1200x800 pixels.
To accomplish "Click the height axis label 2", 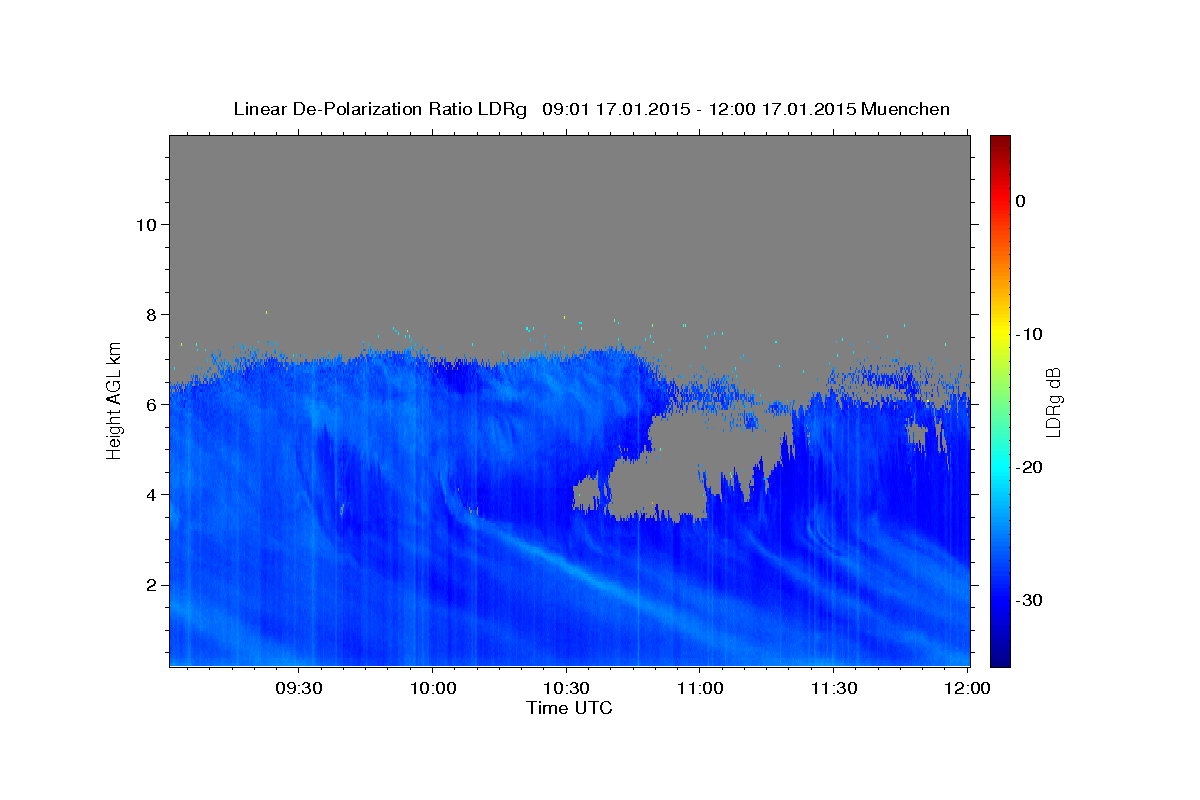I will click(149, 585).
